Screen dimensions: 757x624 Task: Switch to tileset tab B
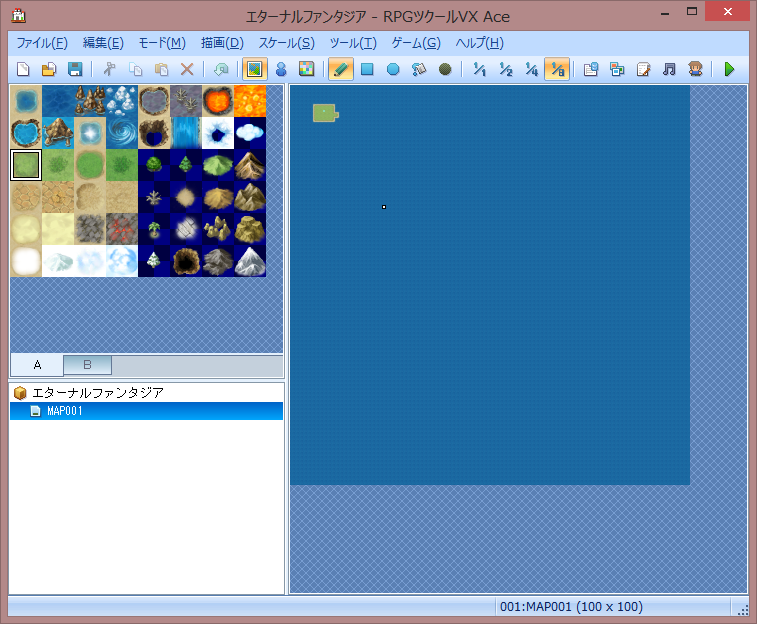coord(87,365)
